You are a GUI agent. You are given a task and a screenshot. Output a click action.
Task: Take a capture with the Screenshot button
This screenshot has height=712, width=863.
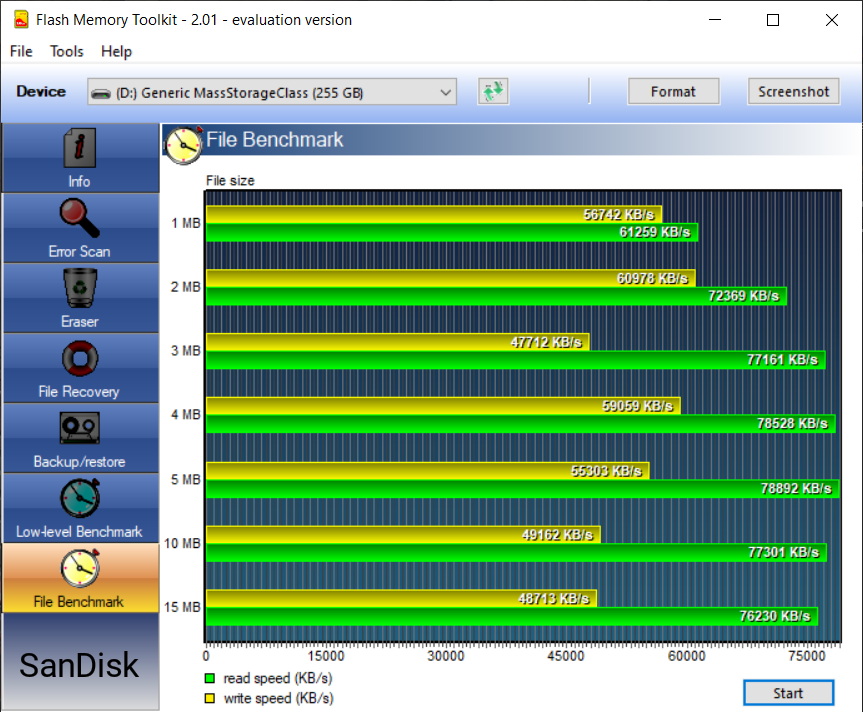[794, 91]
